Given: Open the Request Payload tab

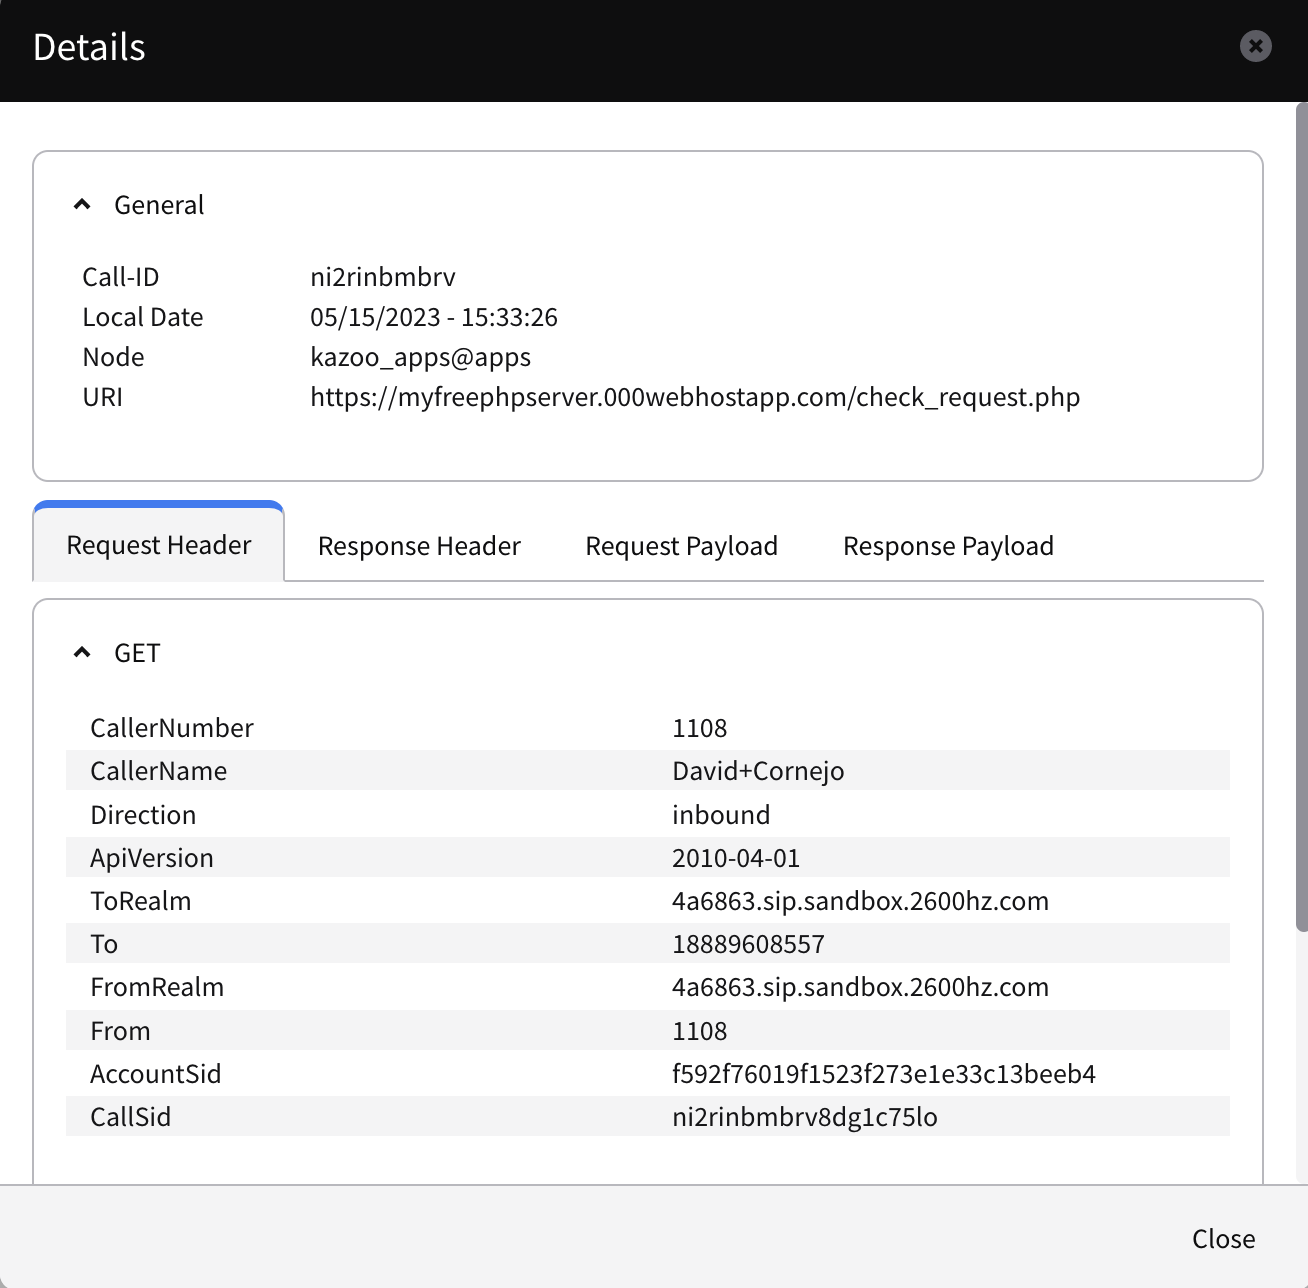Looking at the screenshot, I should point(681,546).
